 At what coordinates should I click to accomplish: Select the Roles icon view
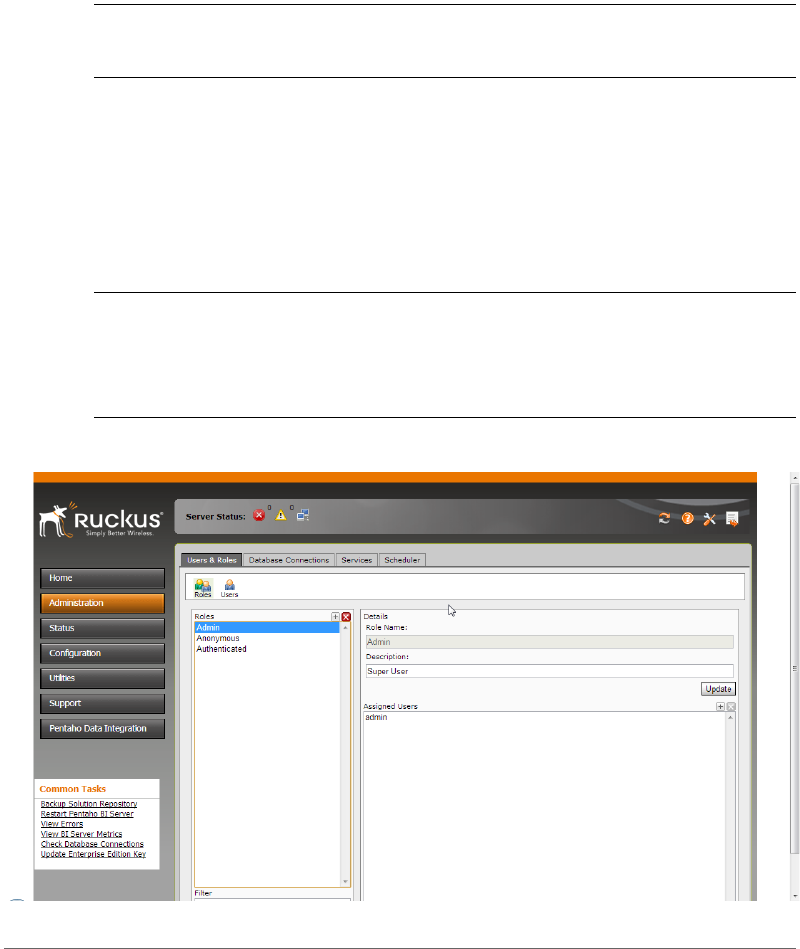coord(203,588)
